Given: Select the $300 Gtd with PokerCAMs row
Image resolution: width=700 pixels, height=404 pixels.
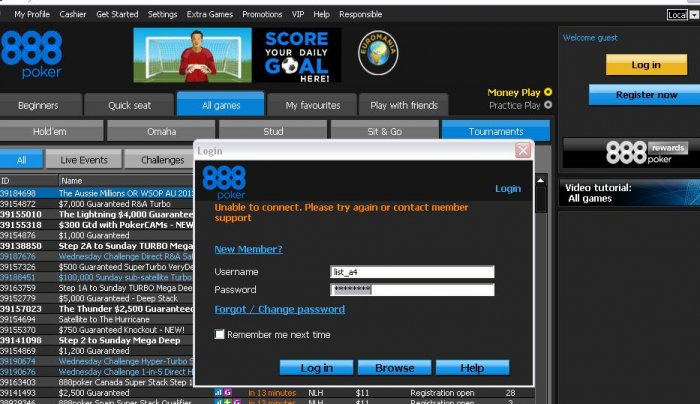Looking at the screenshot, I should tap(97, 225).
